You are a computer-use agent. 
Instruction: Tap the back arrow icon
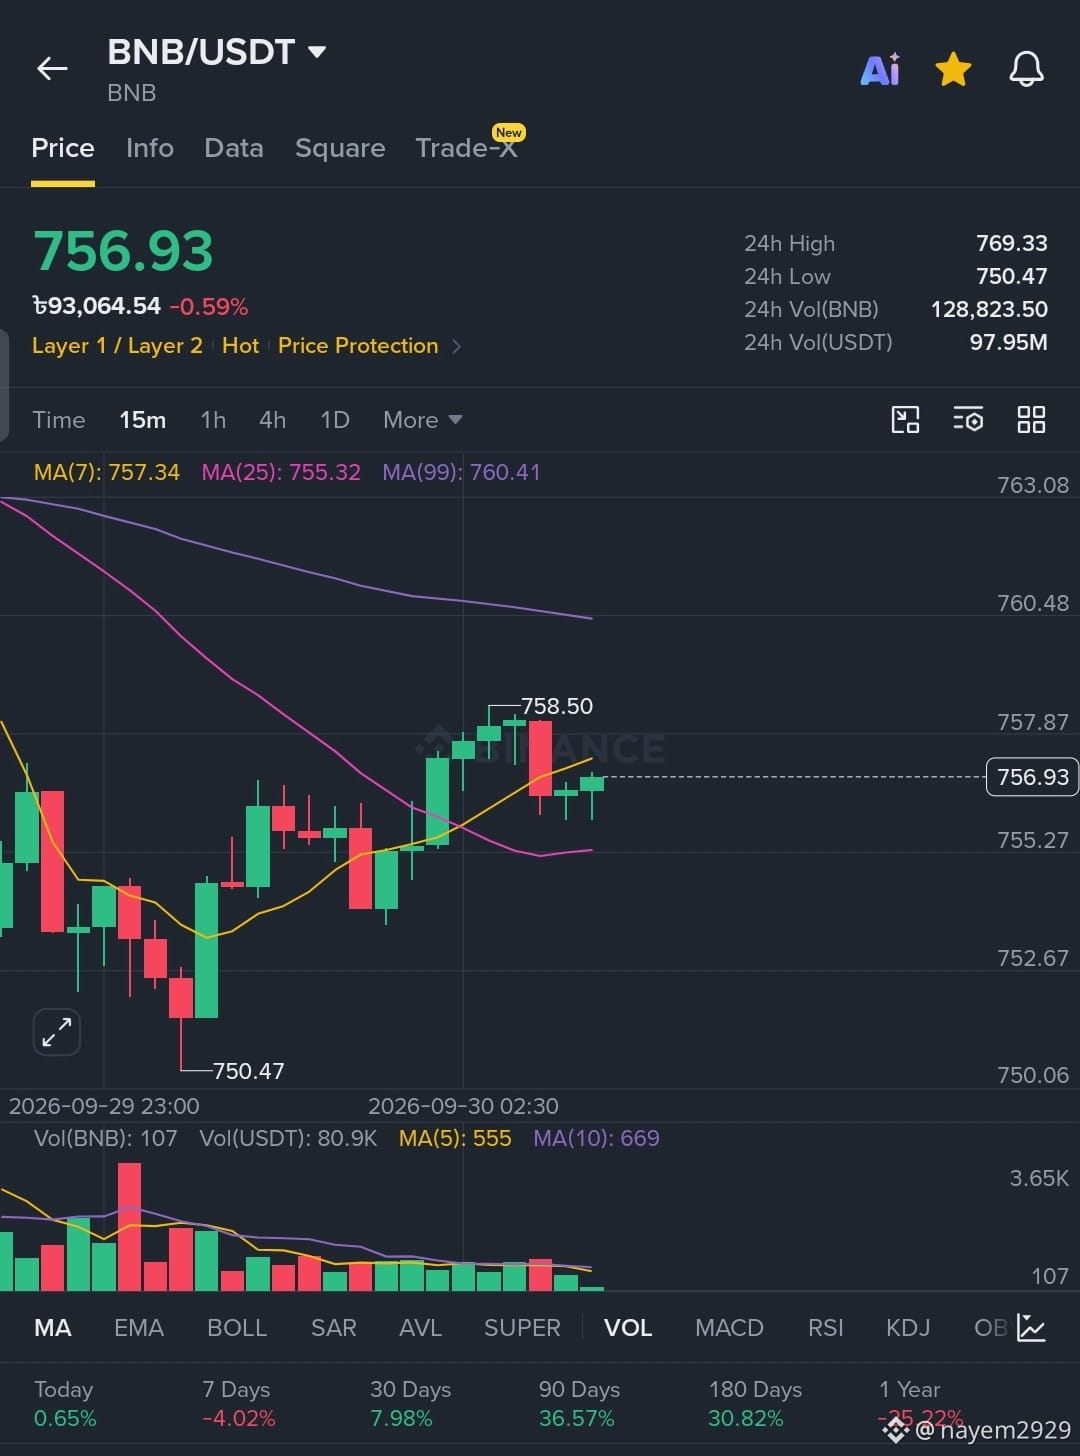pyautogui.click(x=52, y=68)
